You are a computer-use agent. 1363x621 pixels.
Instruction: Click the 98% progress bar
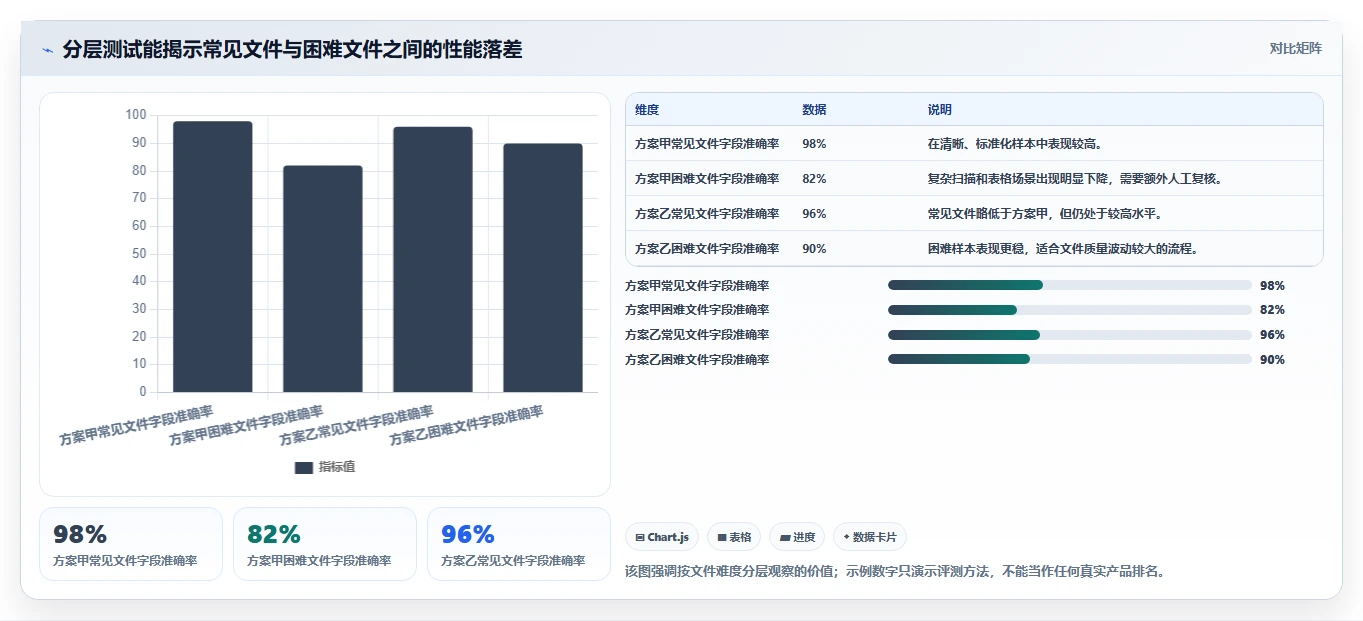coord(1070,285)
